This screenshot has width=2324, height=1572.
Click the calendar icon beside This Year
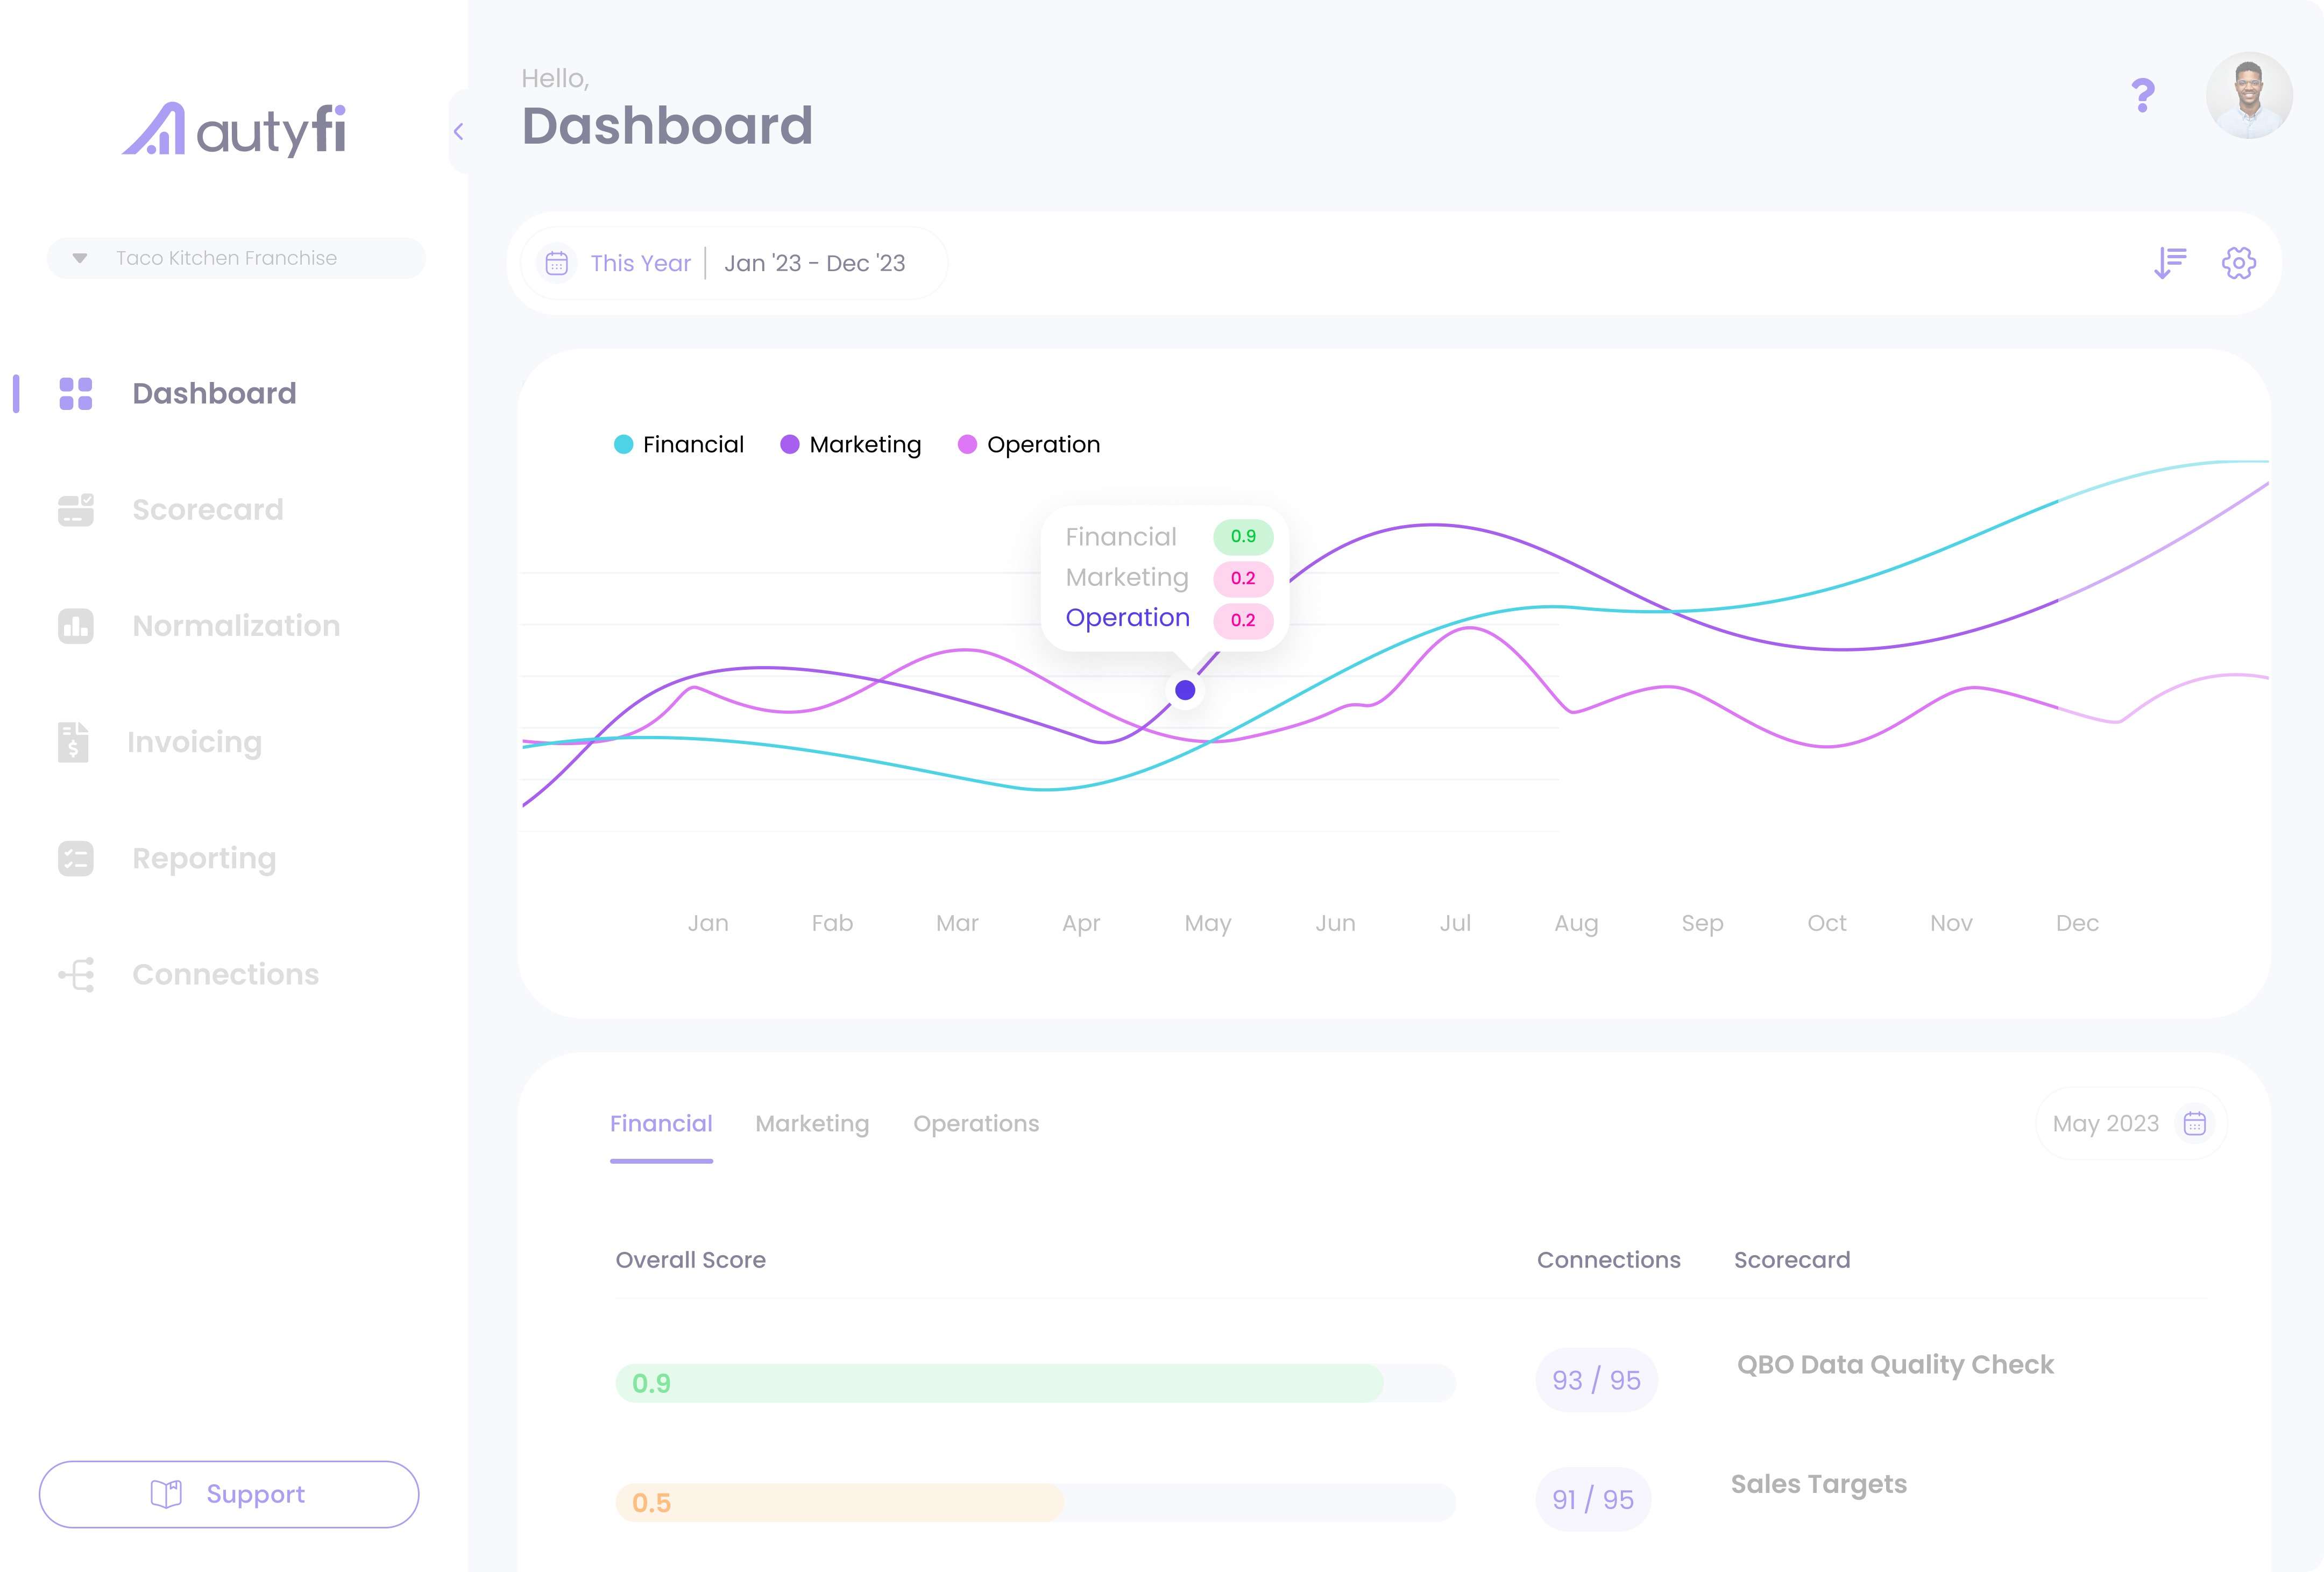pos(557,263)
